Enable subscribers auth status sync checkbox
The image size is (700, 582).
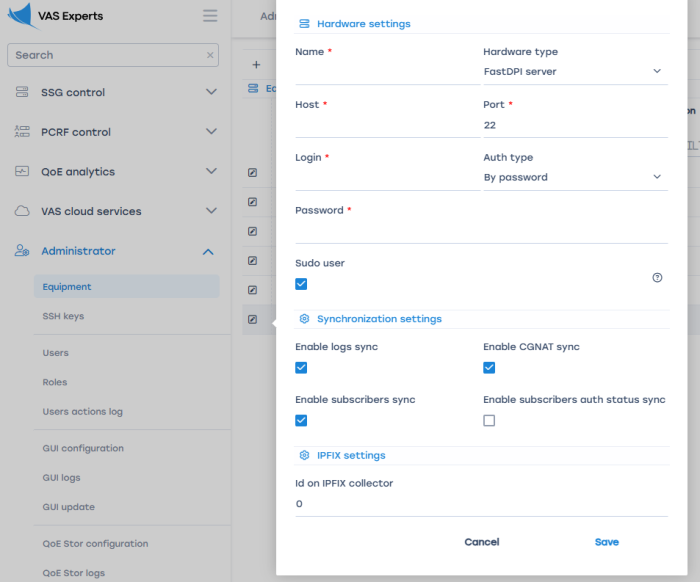coord(489,421)
